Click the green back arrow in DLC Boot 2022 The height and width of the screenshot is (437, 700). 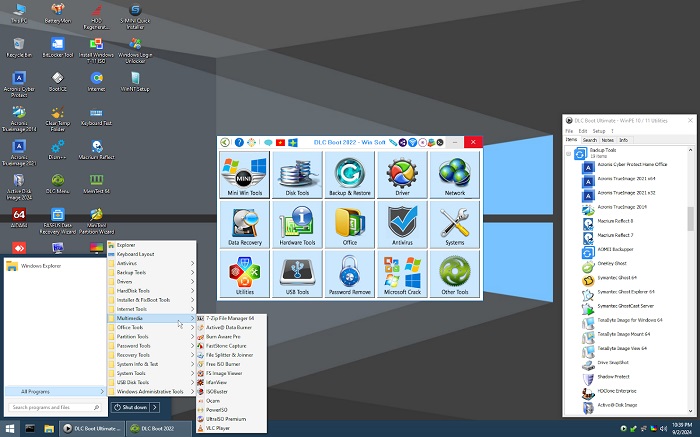click(x=225, y=142)
